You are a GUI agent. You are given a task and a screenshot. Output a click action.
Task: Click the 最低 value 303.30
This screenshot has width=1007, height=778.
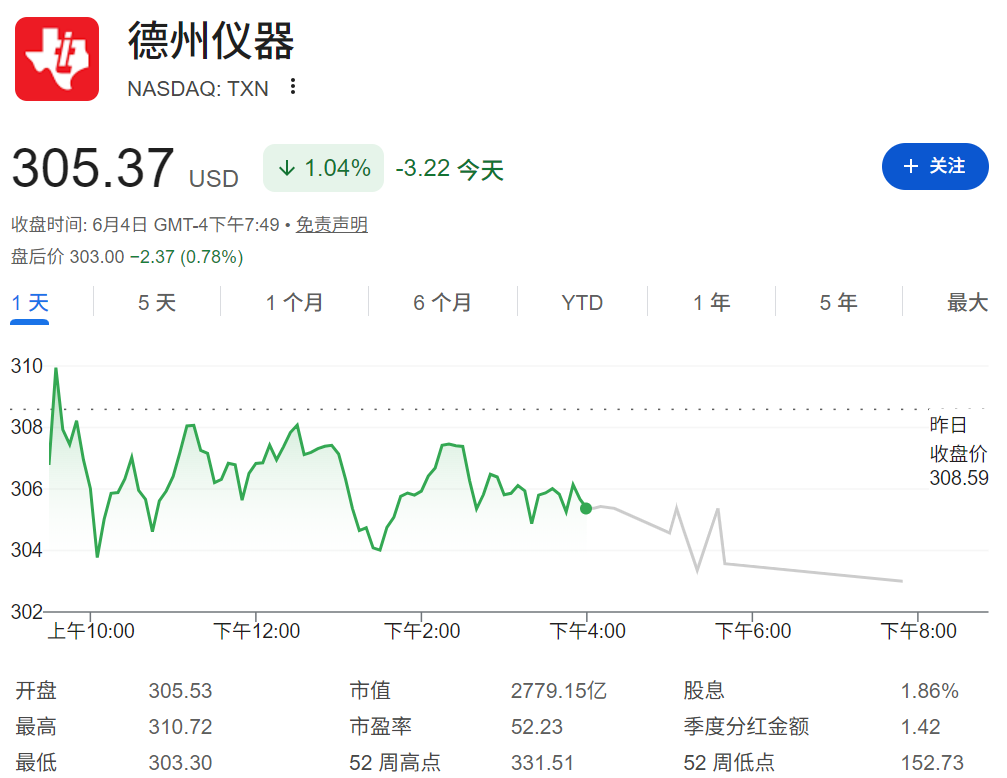tap(180, 763)
